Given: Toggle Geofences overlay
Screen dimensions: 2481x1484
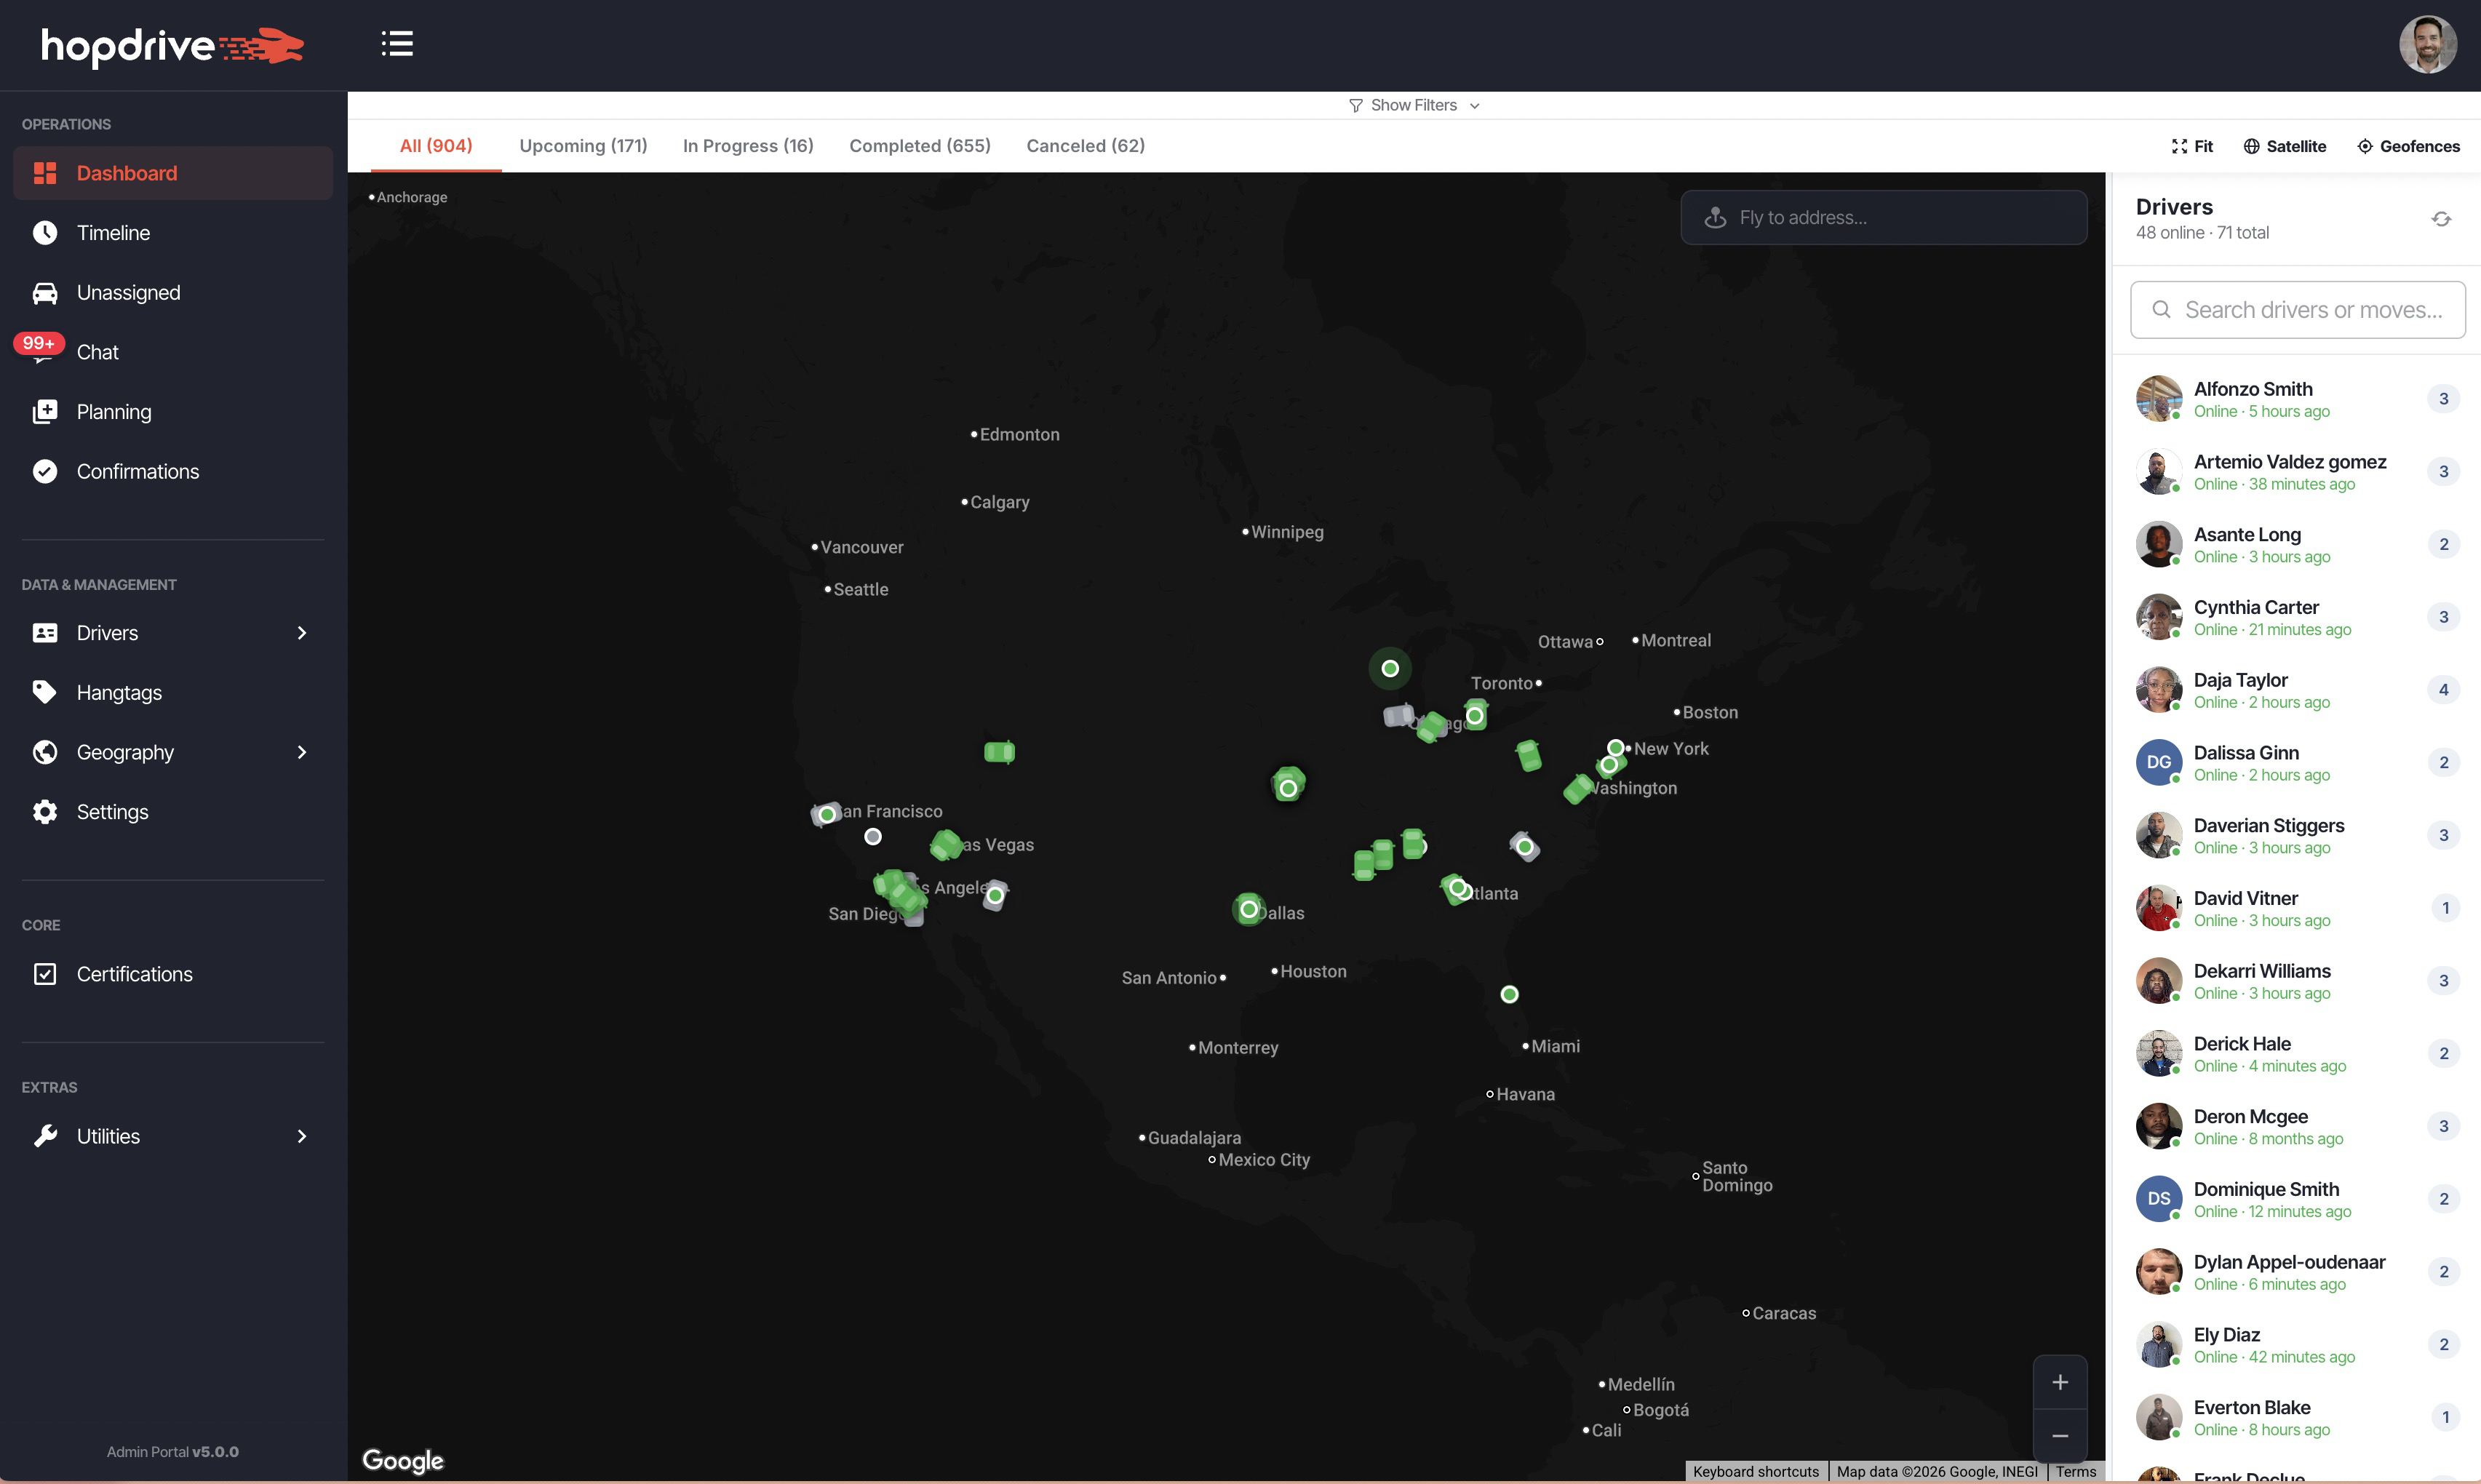Looking at the screenshot, I should pos(2408,146).
